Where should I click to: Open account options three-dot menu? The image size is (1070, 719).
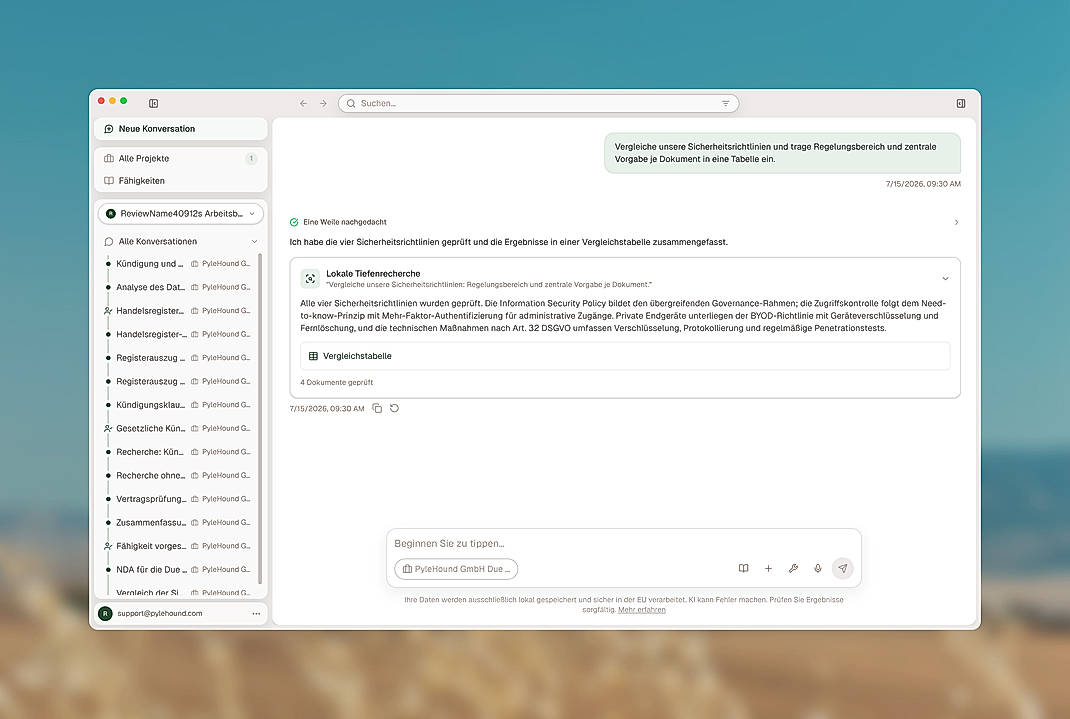point(256,613)
